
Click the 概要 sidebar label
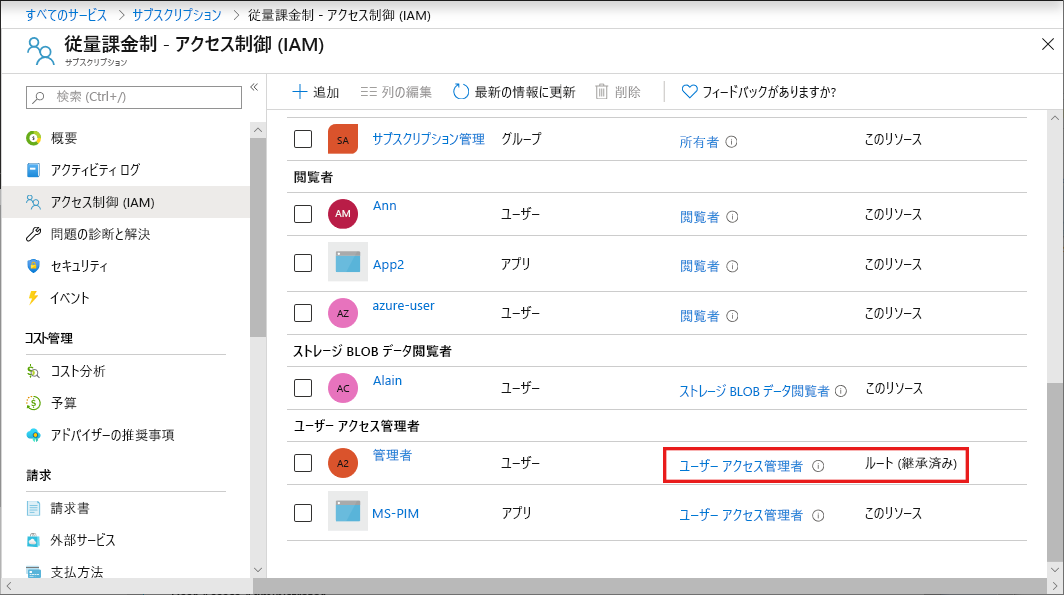pos(64,138)
